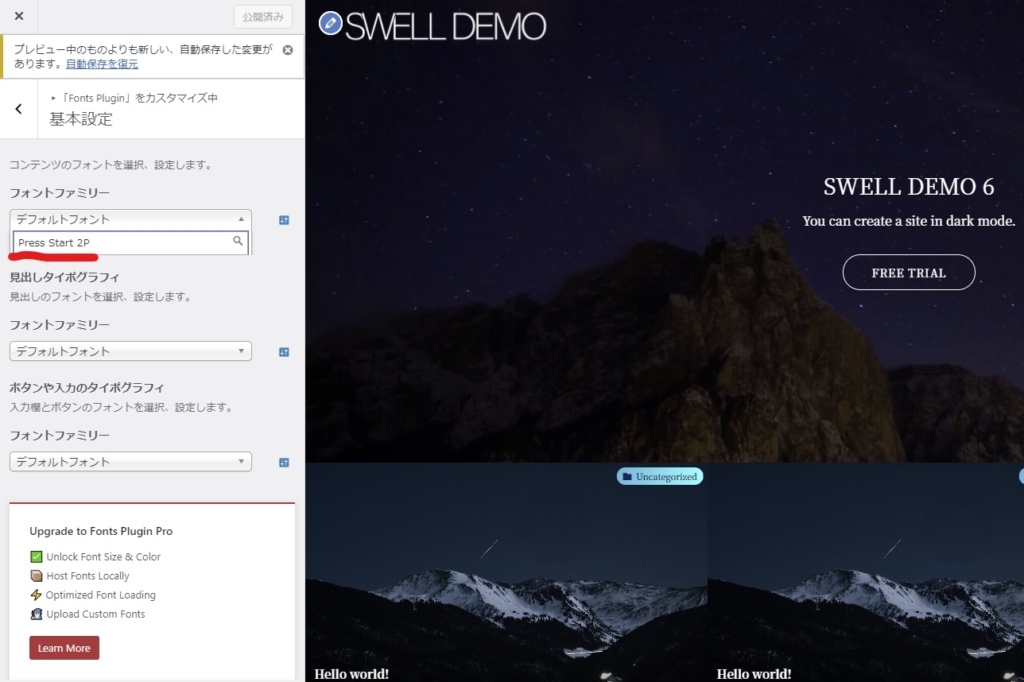This screenshot has height=682, width=1024.
Task: Open the left Hello world! post
Action: (351, 674)
